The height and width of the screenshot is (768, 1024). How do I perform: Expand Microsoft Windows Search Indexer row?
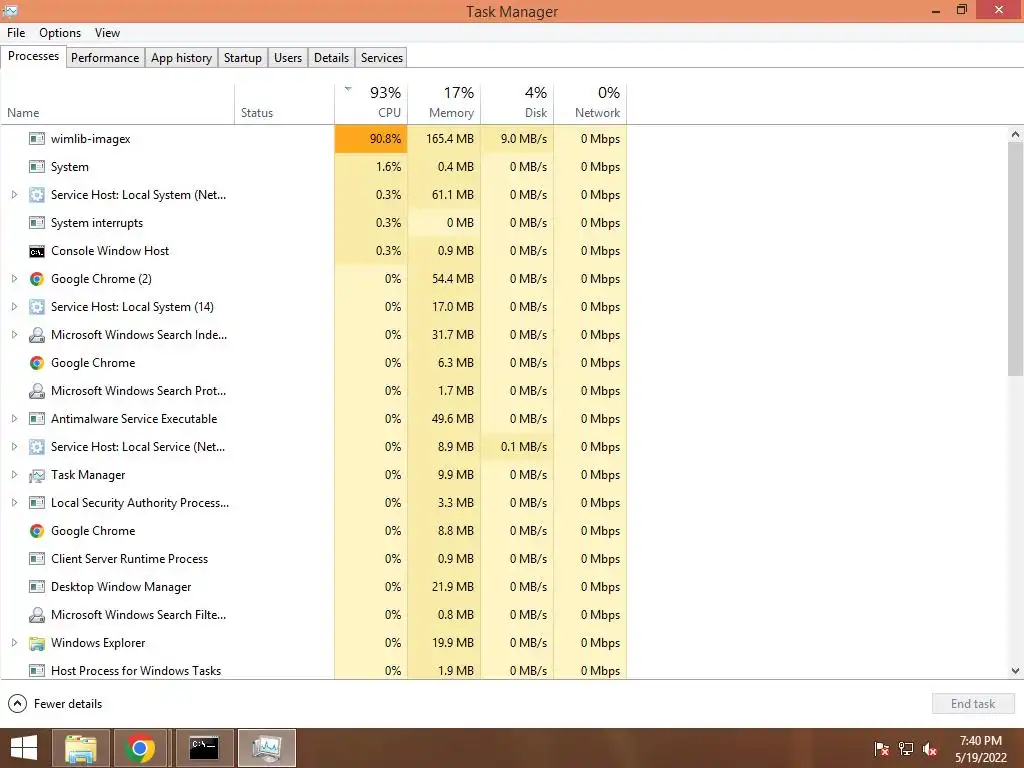tap(14, 335)
